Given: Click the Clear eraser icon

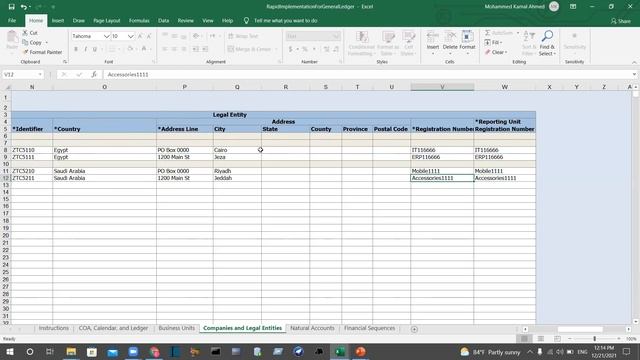Looking at the screenshot, I should (x=487, y=52).
